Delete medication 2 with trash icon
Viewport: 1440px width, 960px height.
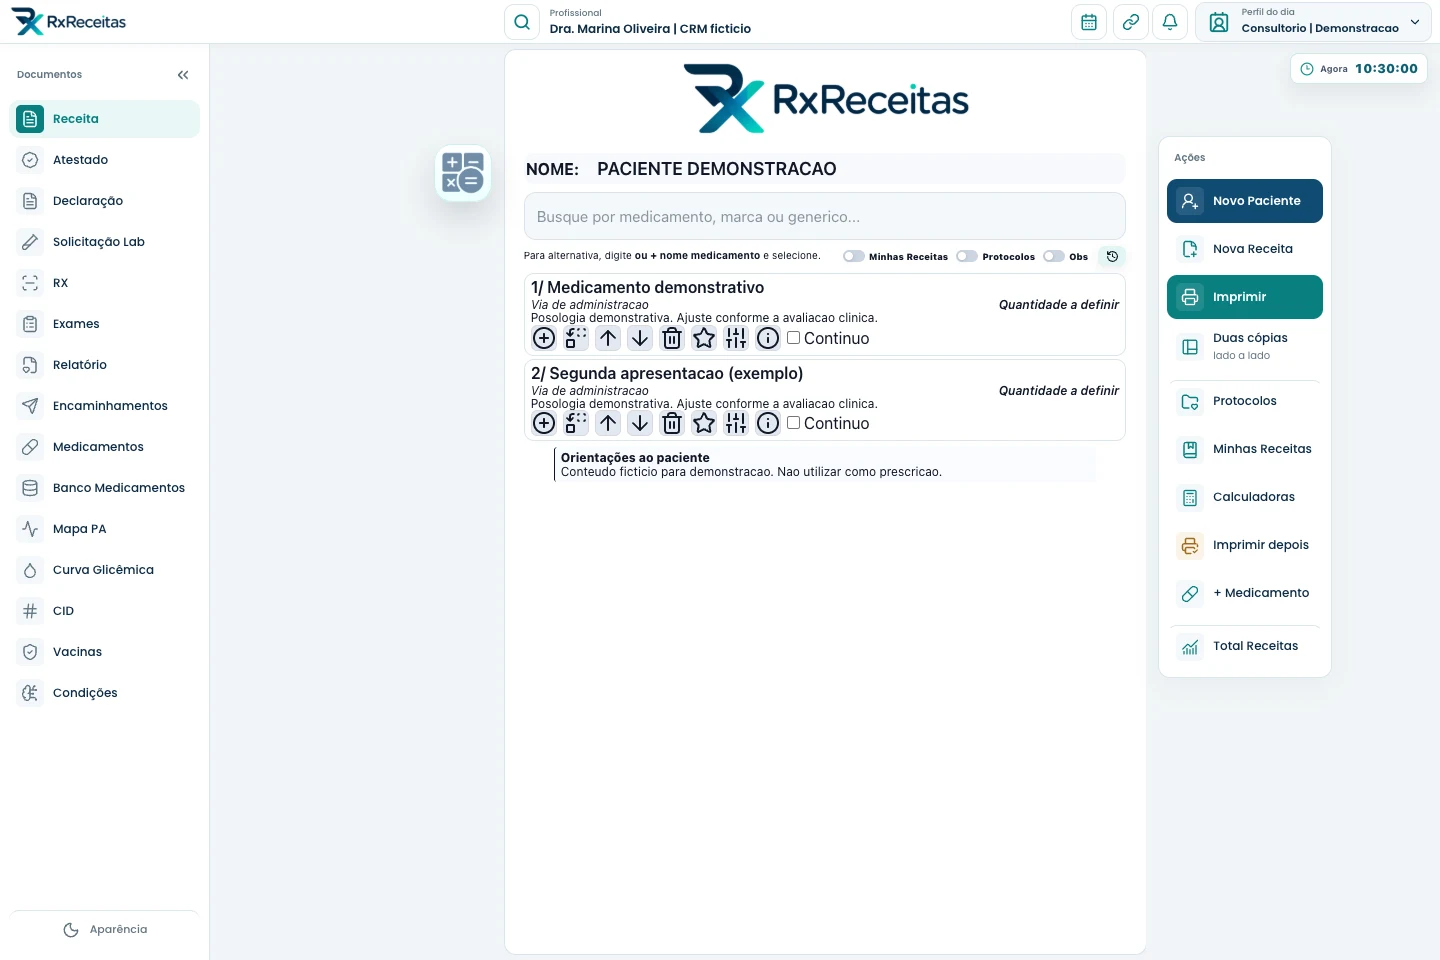[672, 423]
